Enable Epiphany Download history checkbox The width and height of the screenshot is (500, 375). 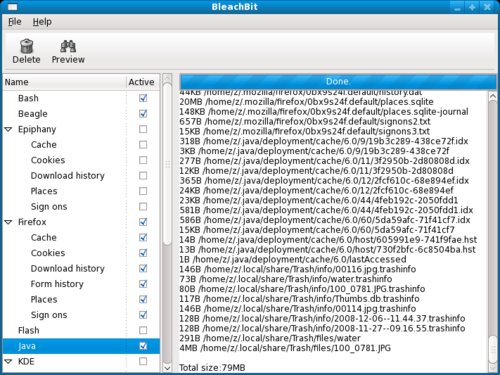[x=143, y=176]
